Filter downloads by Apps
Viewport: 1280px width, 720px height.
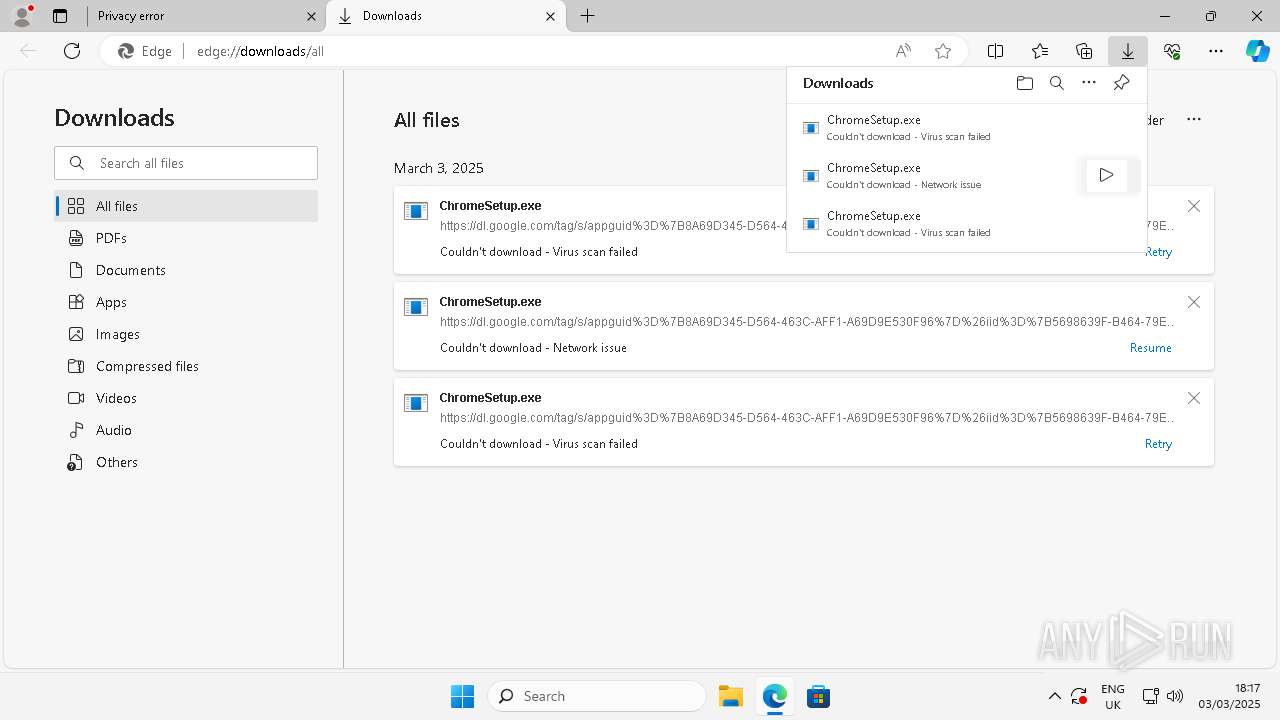coord(186,302)
